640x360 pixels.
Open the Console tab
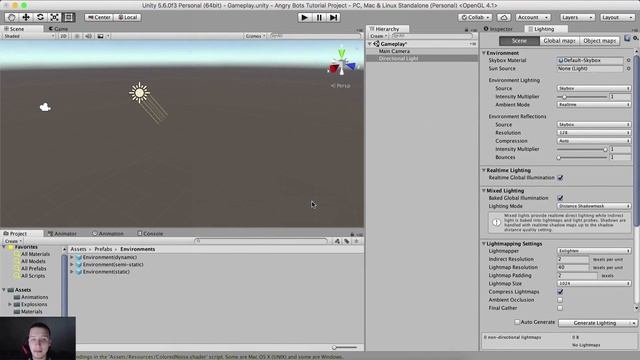click(x=150, y=233)
